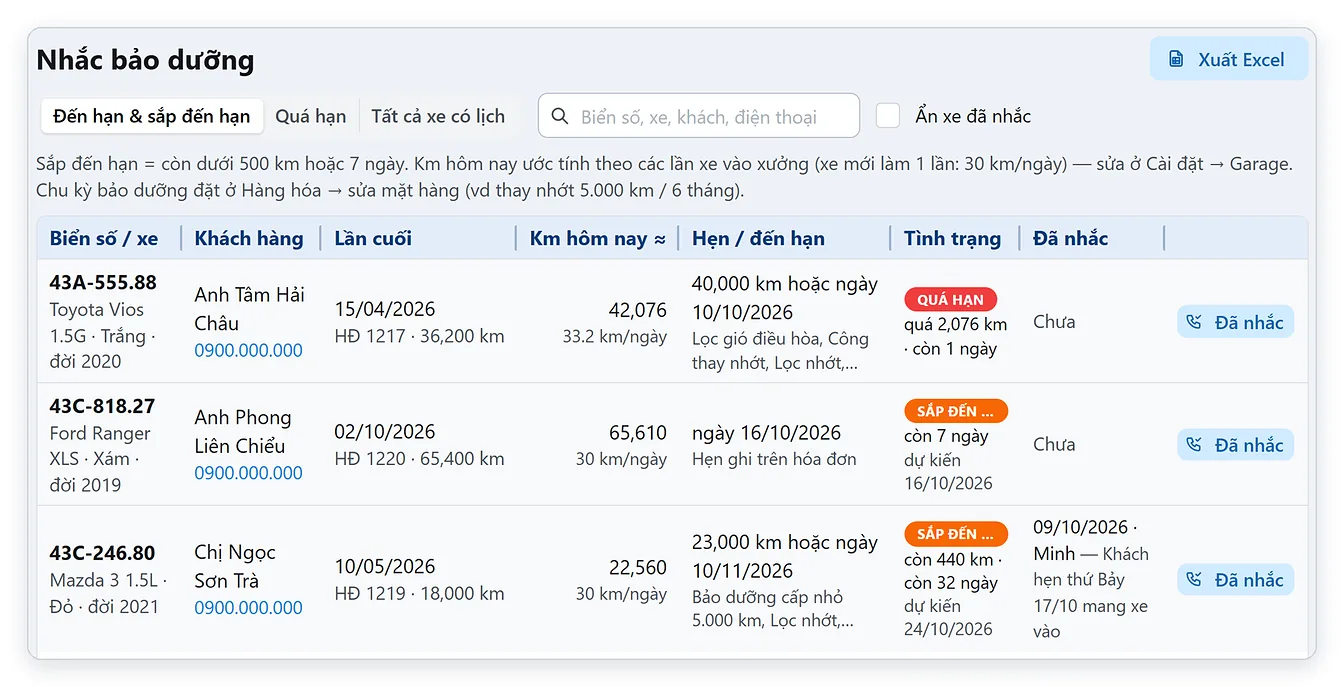Toggle the Ẩn xe đã nhắc checkbox

tap(888, 116)
